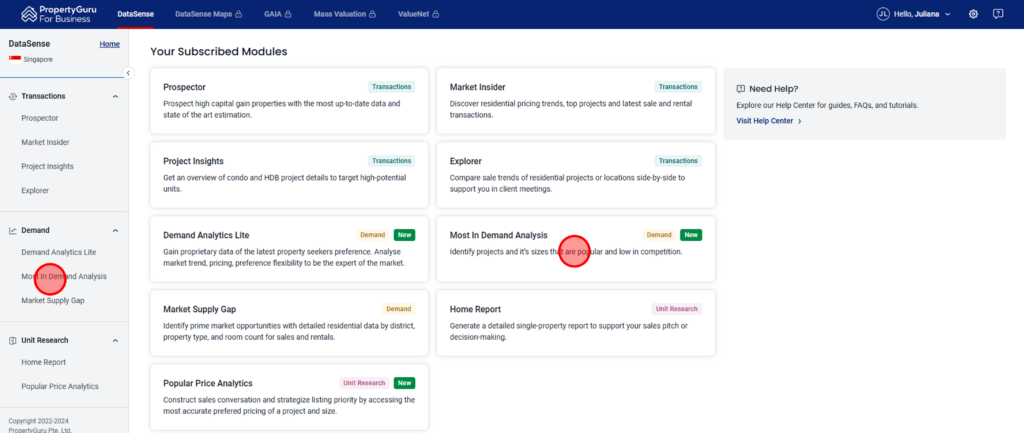Collapse the Demand sidebar section
The width and height of the screenshot is (1024, 433).
[x=116, y=231]
